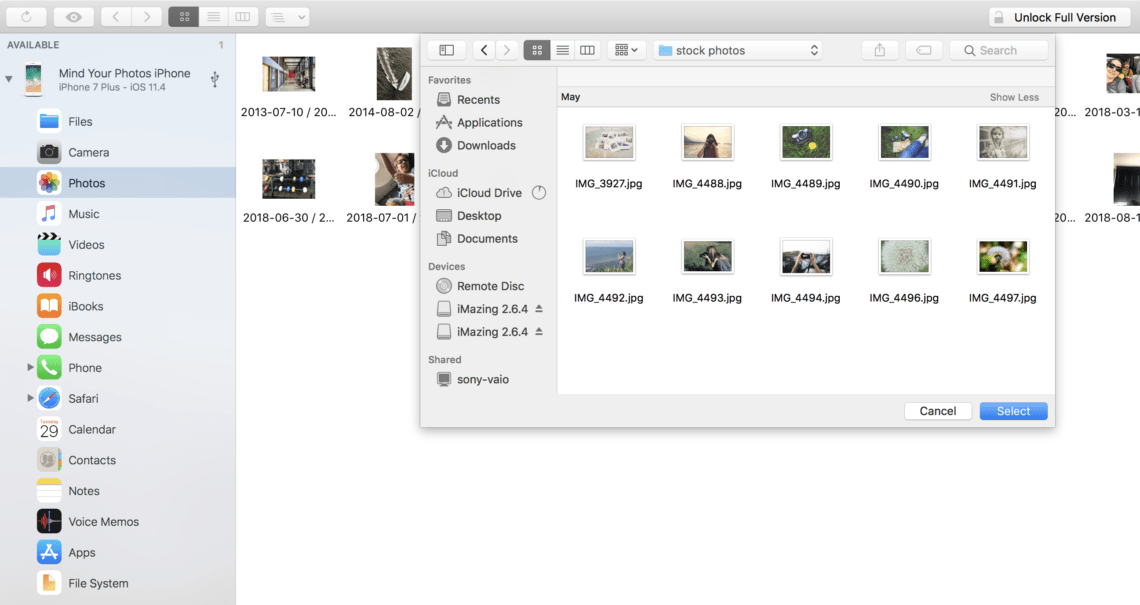Select the IMG_4492.jpg thumbnail
The width and height of the screenshot is (1140, 605).
(609, 256)
